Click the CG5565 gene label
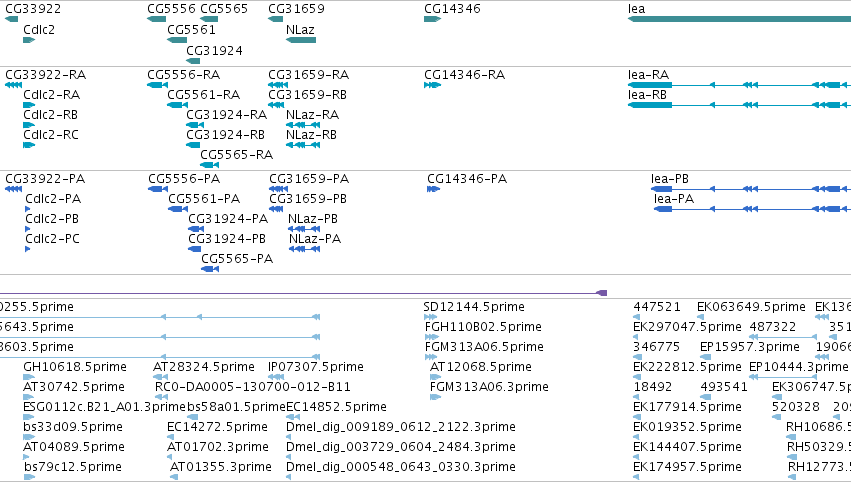Viewport: 851px width, 482px height. [x=224, y=9]
